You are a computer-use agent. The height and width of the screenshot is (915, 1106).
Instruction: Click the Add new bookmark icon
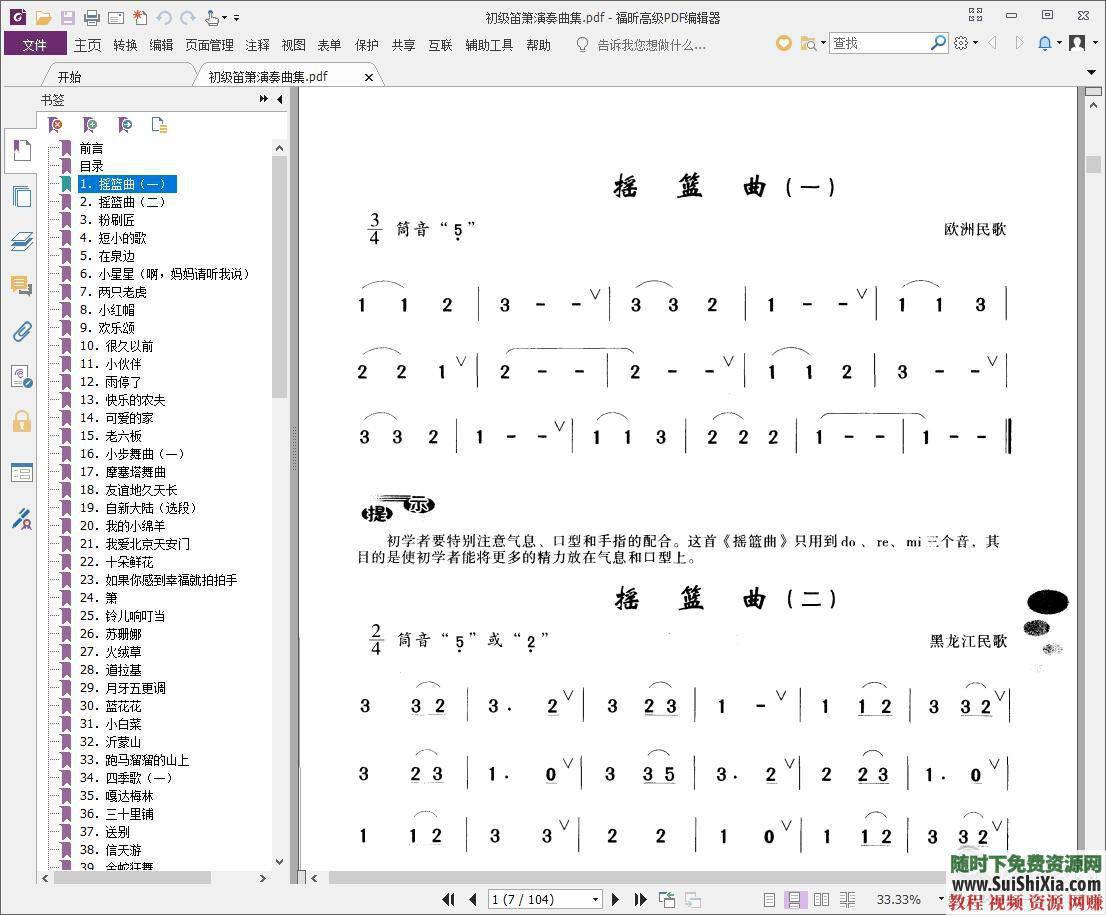(90, 125)
